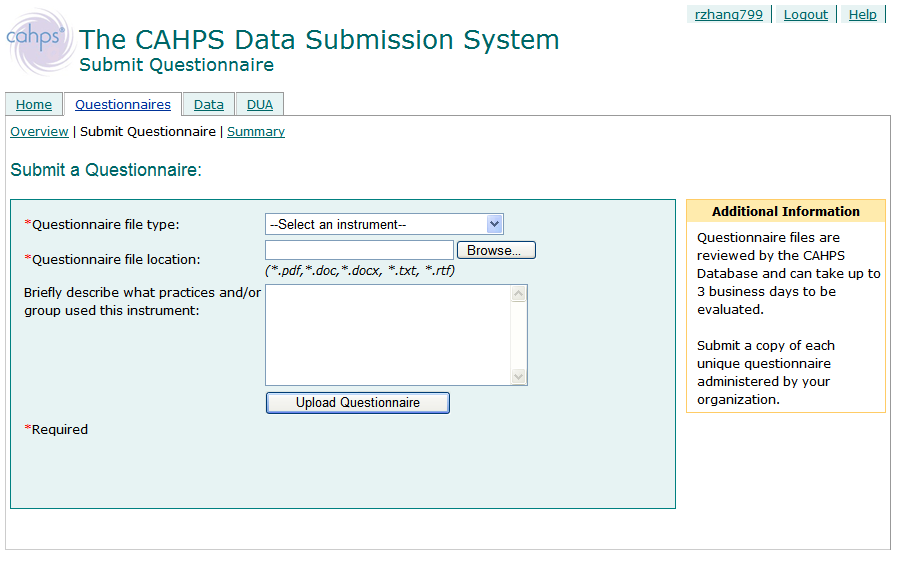
Task: Open the DUA tab
Action: 260,104
